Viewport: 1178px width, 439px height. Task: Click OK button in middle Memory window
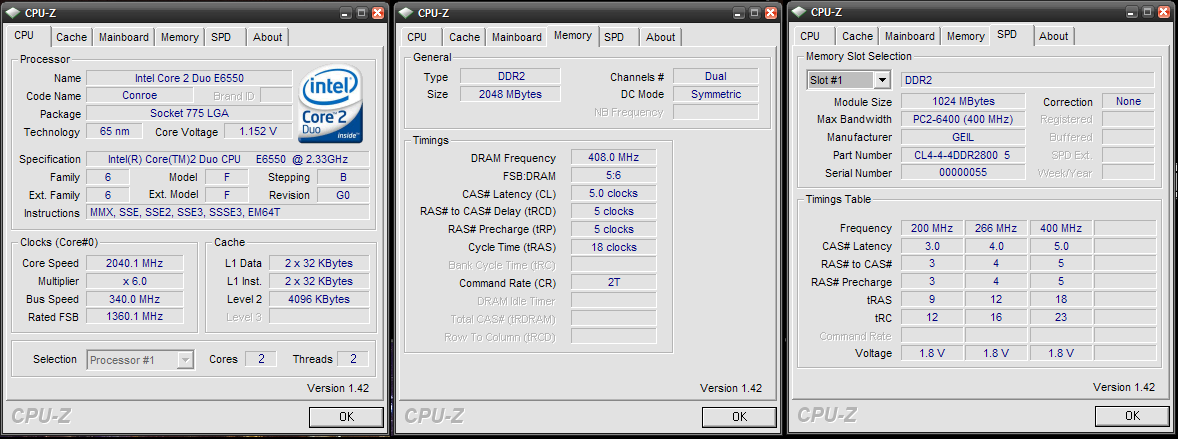point(739,417)
